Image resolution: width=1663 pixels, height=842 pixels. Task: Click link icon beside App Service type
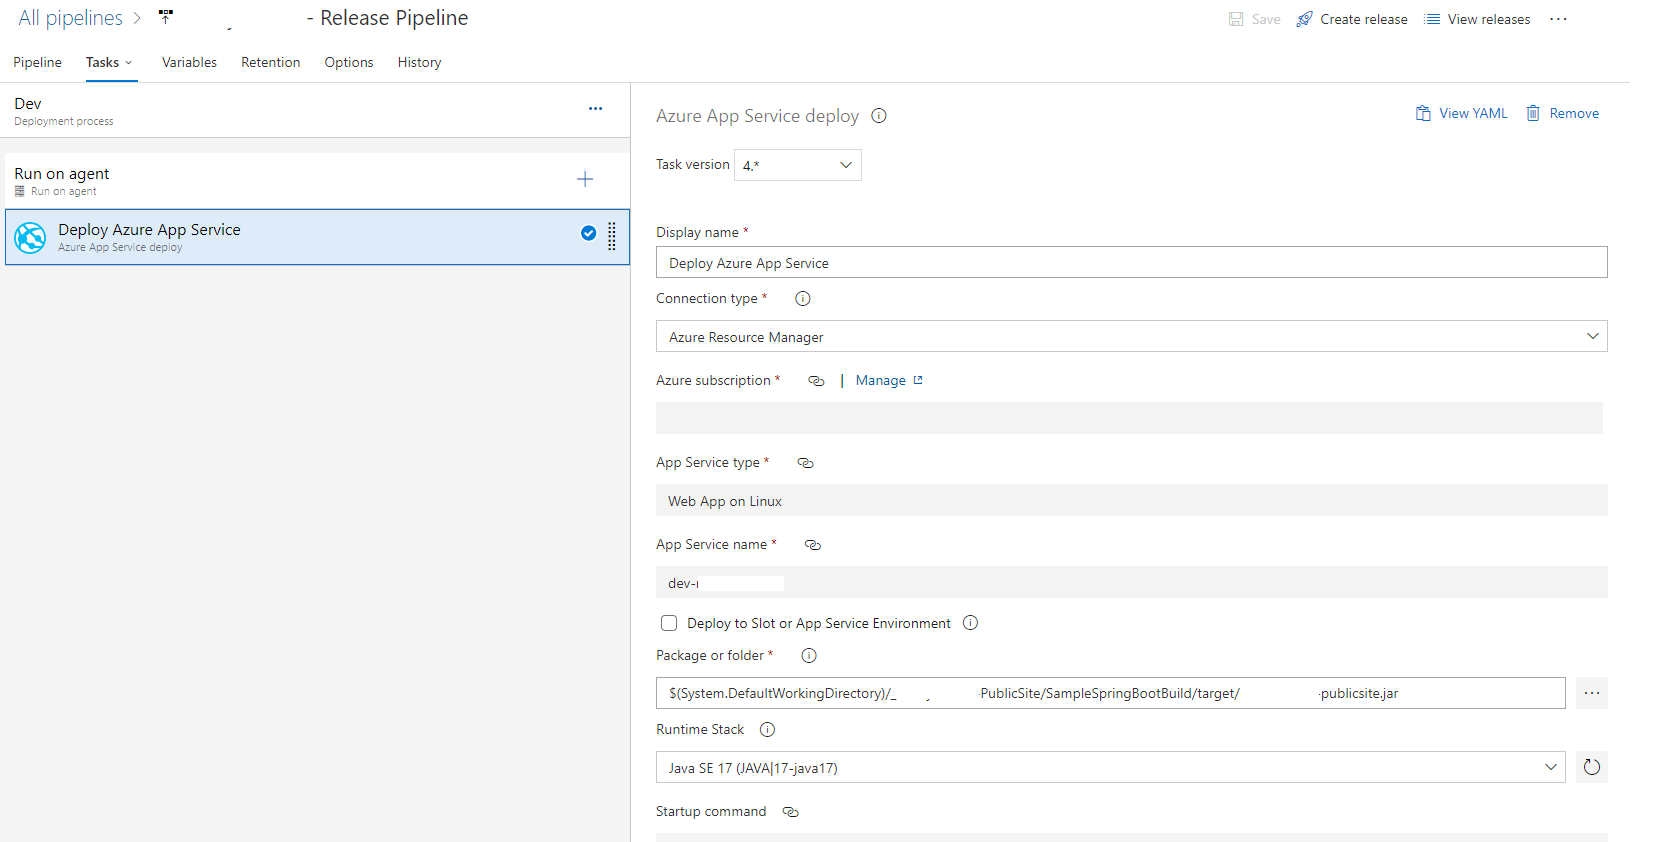[805, 463]
